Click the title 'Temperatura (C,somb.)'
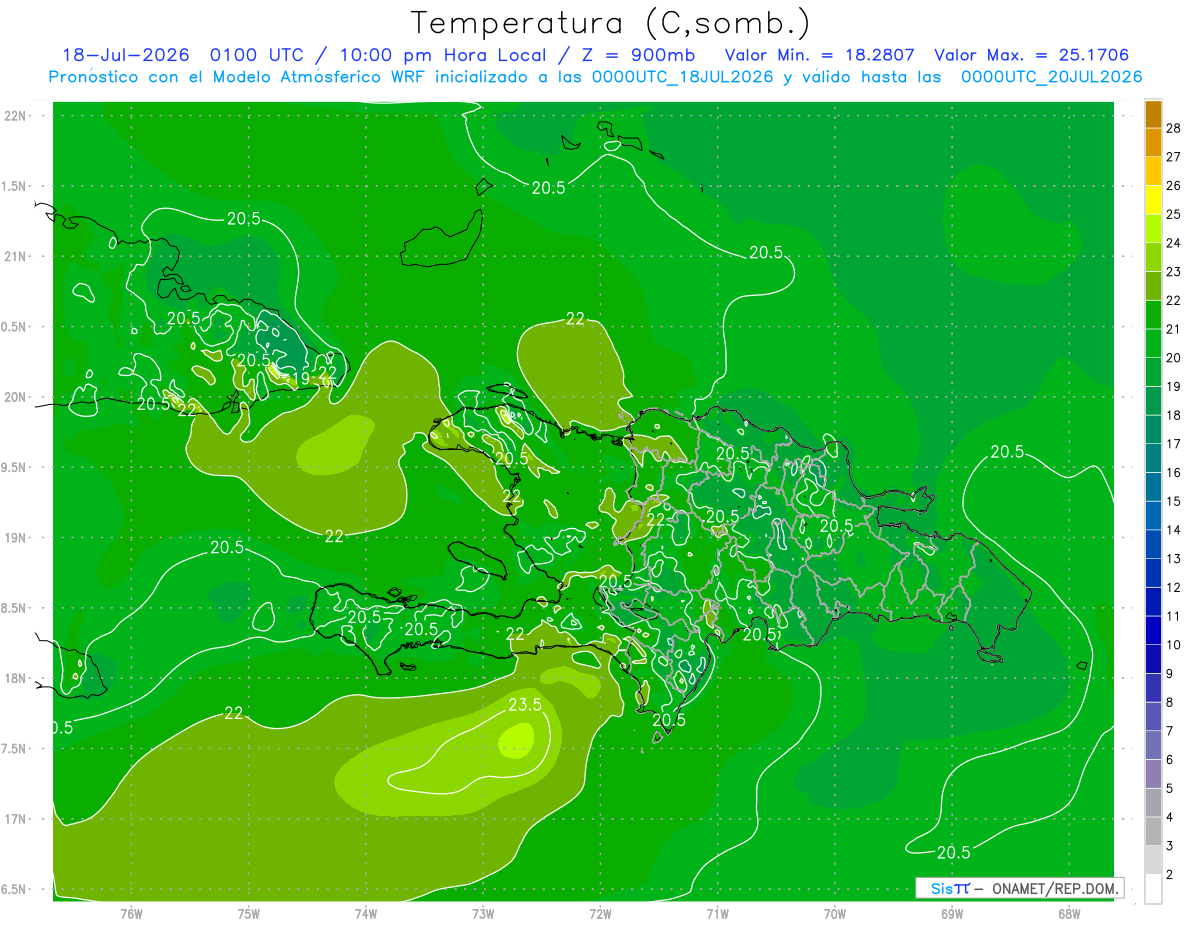The height and width of the screenshot is (927, 1200). pyautogui.click(x=611, y=22)
